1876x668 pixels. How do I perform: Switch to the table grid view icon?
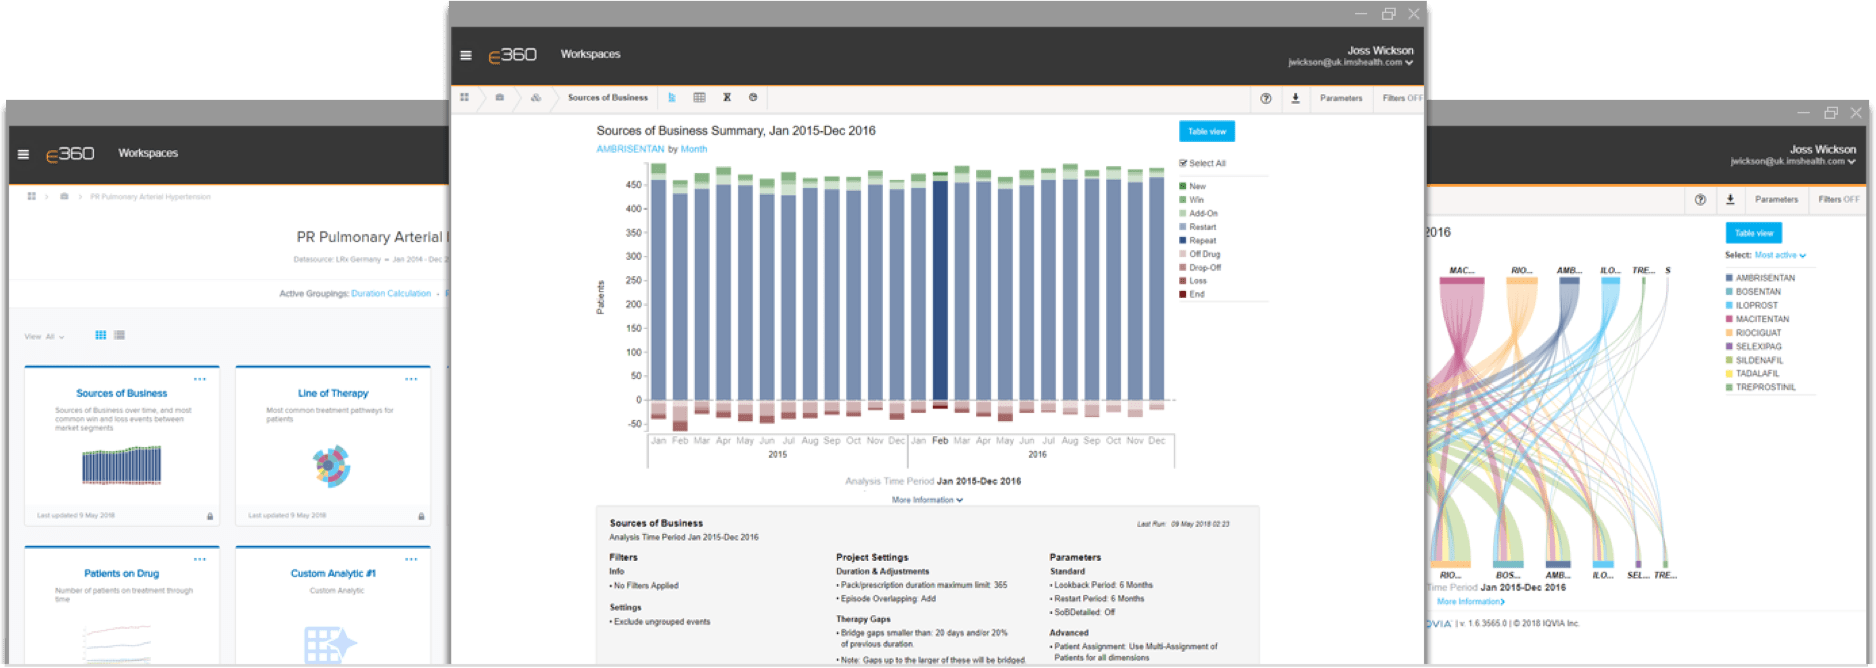[699, 98]
